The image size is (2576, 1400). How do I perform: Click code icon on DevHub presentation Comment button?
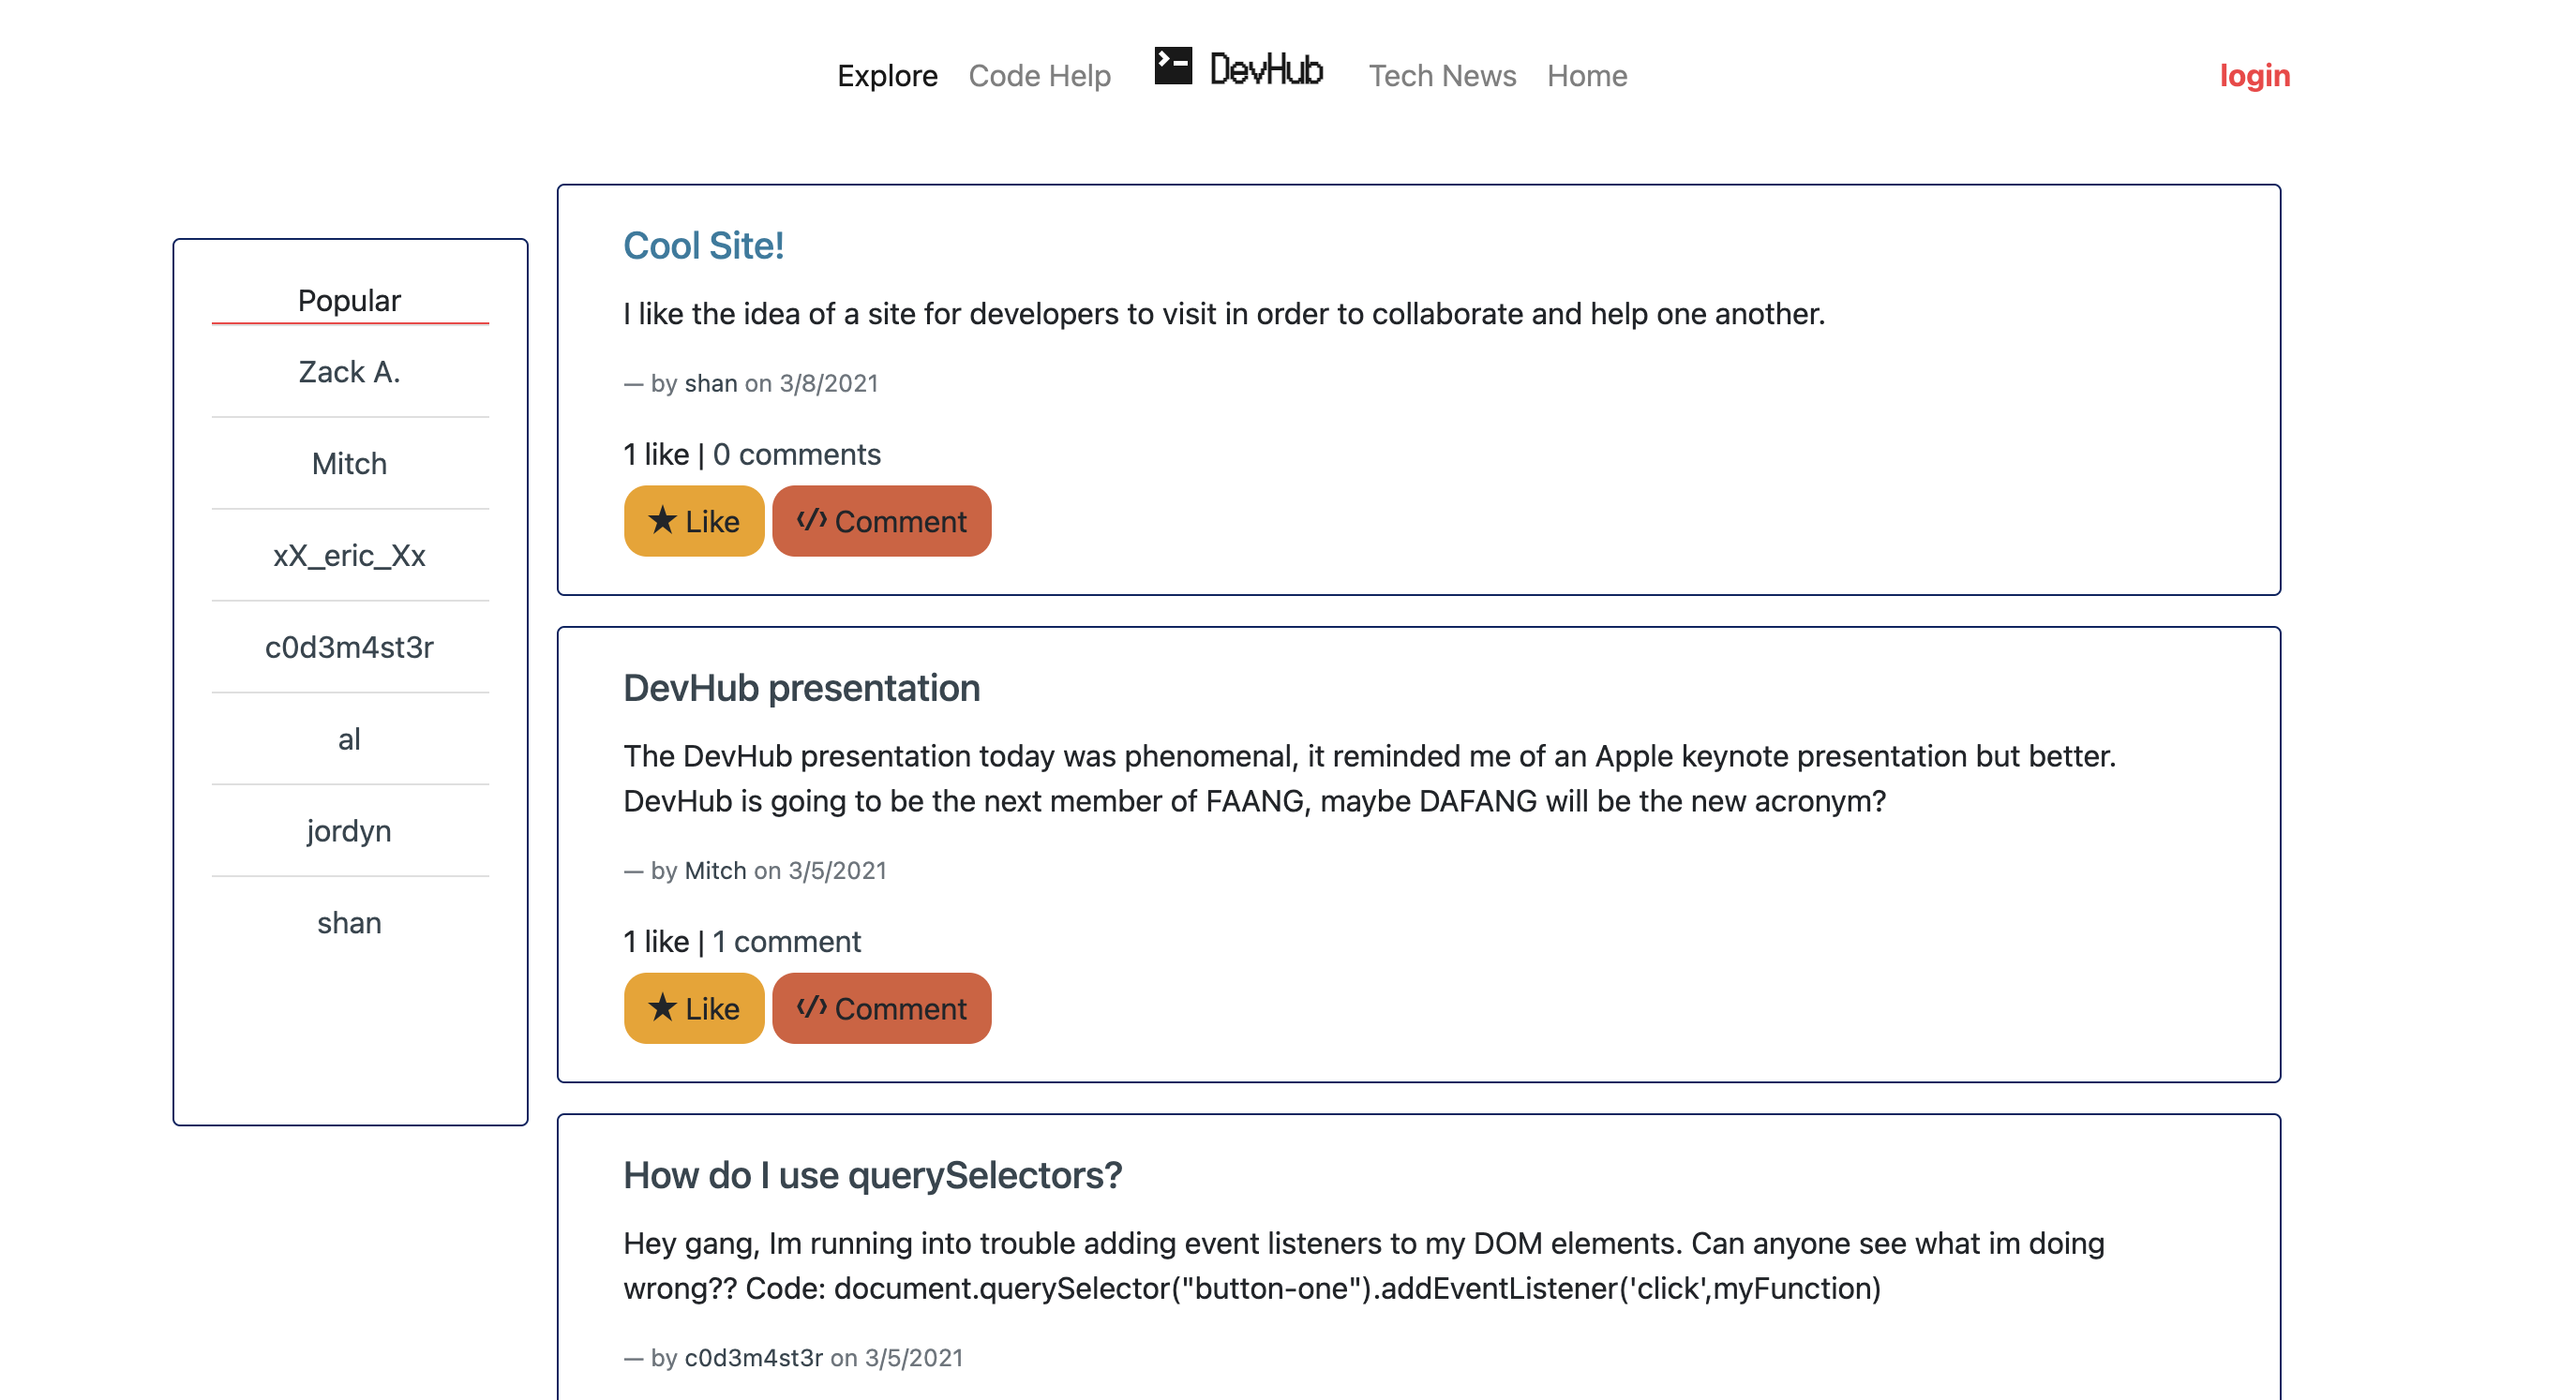click(x=811, y=1006)
